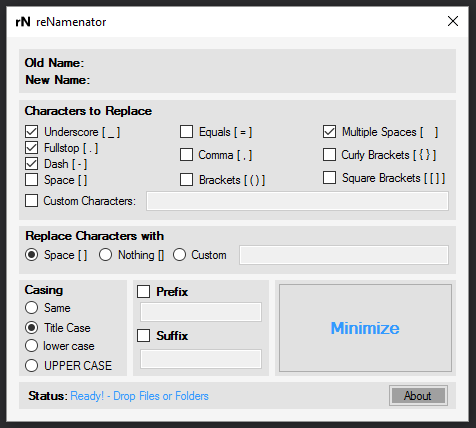Uncheck the Underscore checkbox
Viewport: 476px width, 428px height.
click(31, 132)
